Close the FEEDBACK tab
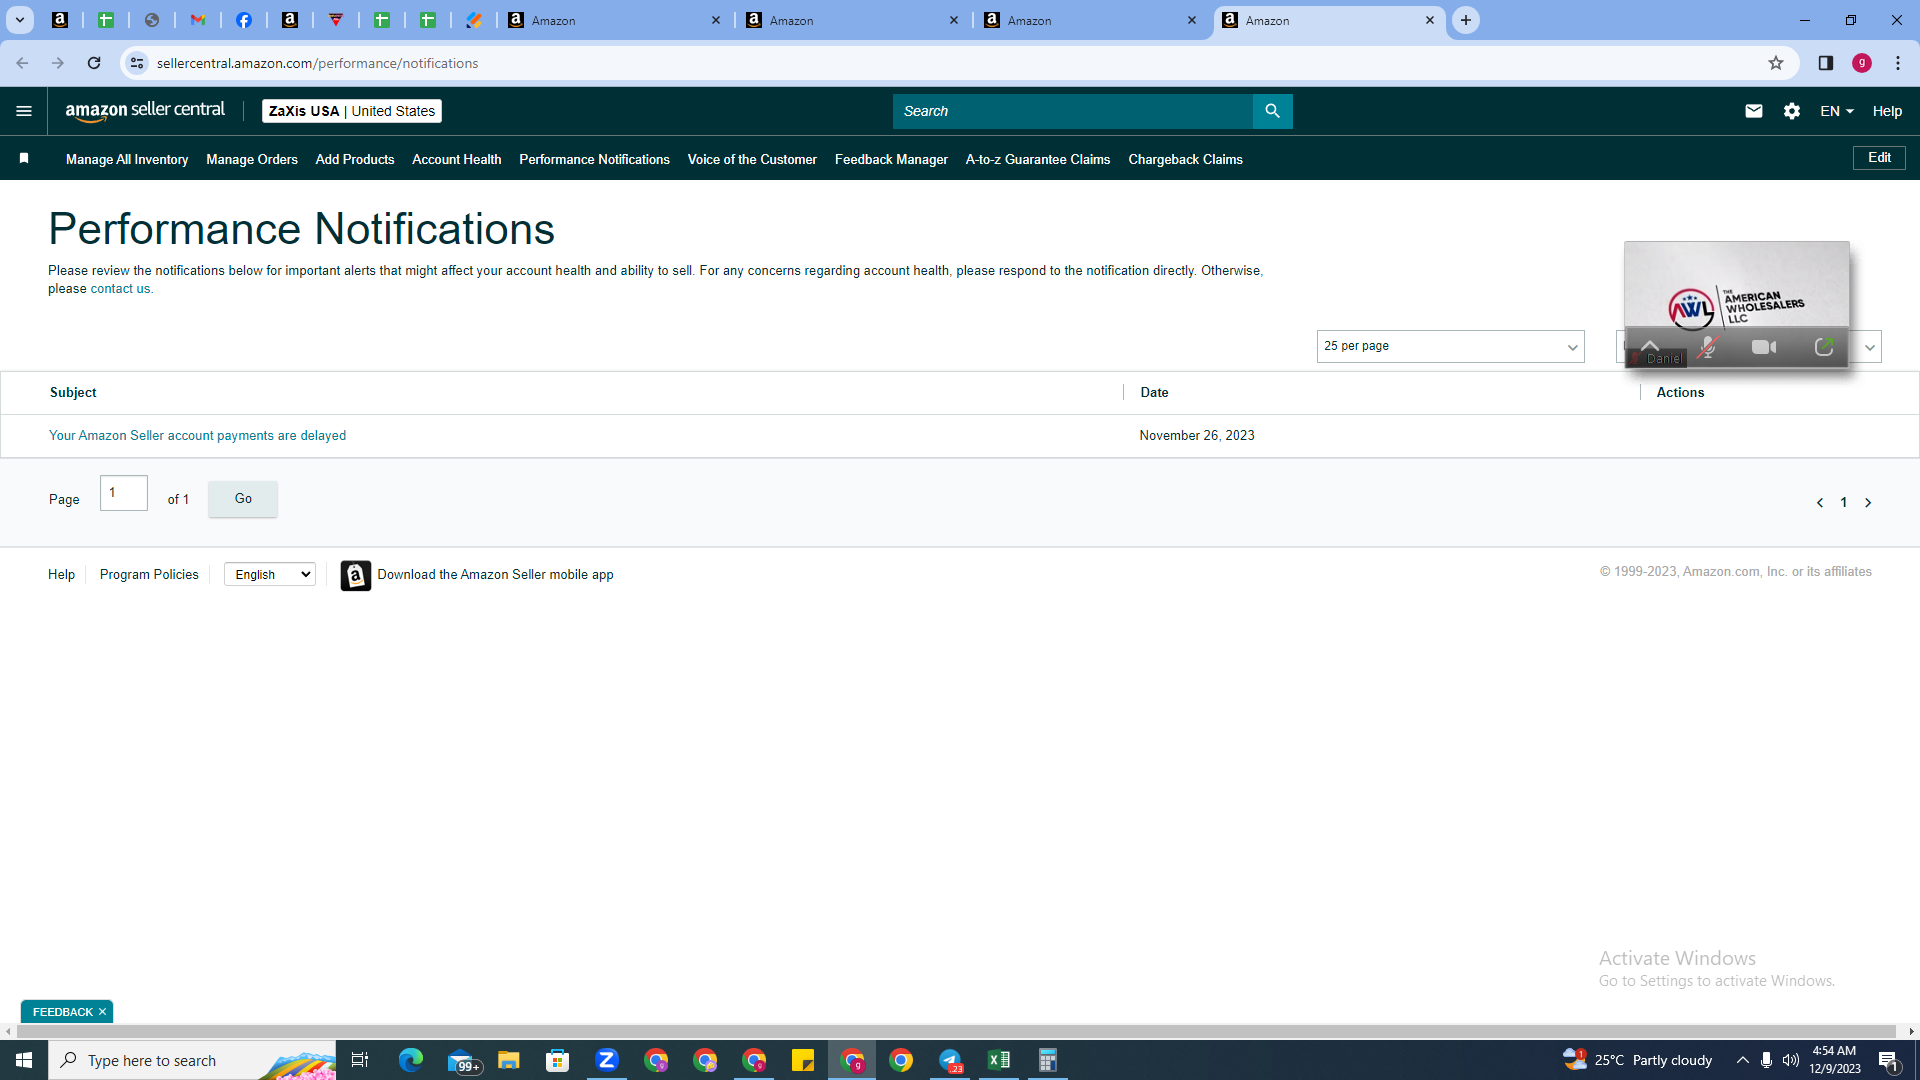Viewport: 1920px width, 1080px height. pyautogui.click(x=102, y=1012)
